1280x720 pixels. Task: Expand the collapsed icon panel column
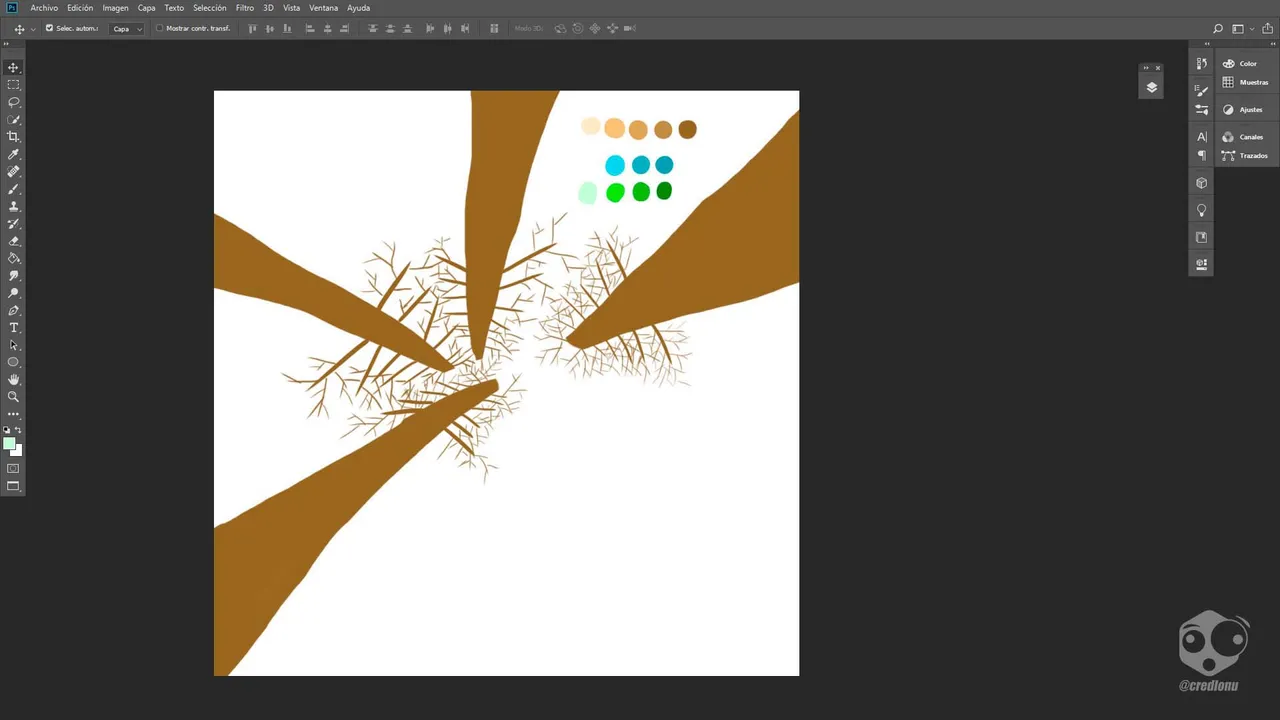click(x=1208, y=44)
